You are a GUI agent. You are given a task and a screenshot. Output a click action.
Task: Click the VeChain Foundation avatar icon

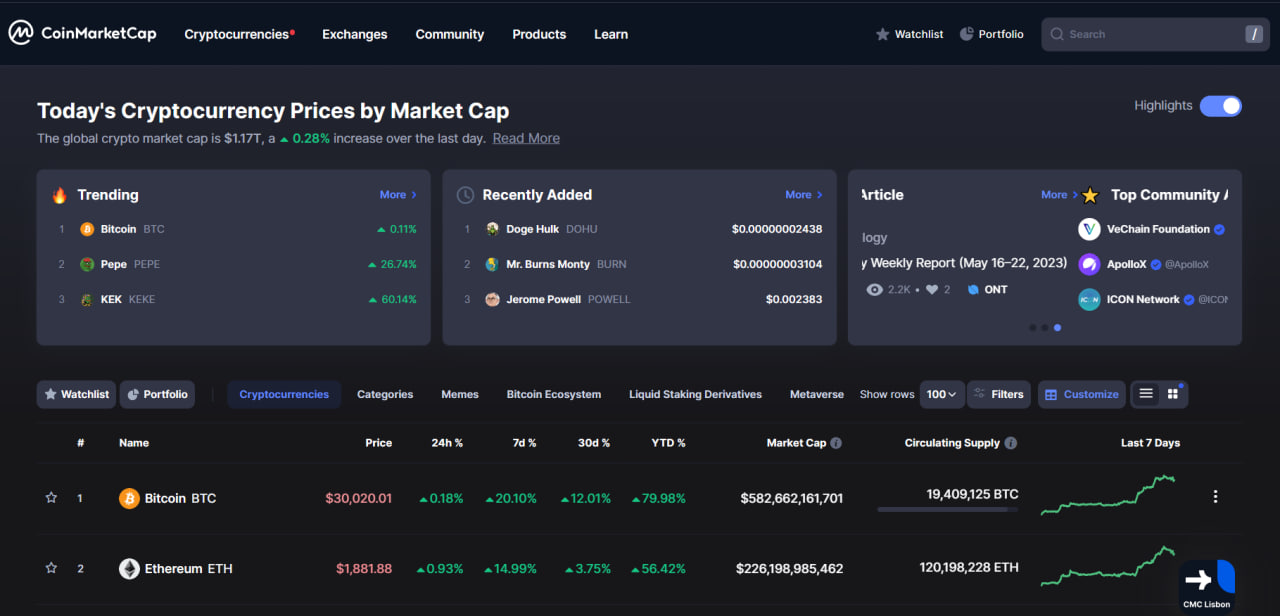coord(1089,229)
